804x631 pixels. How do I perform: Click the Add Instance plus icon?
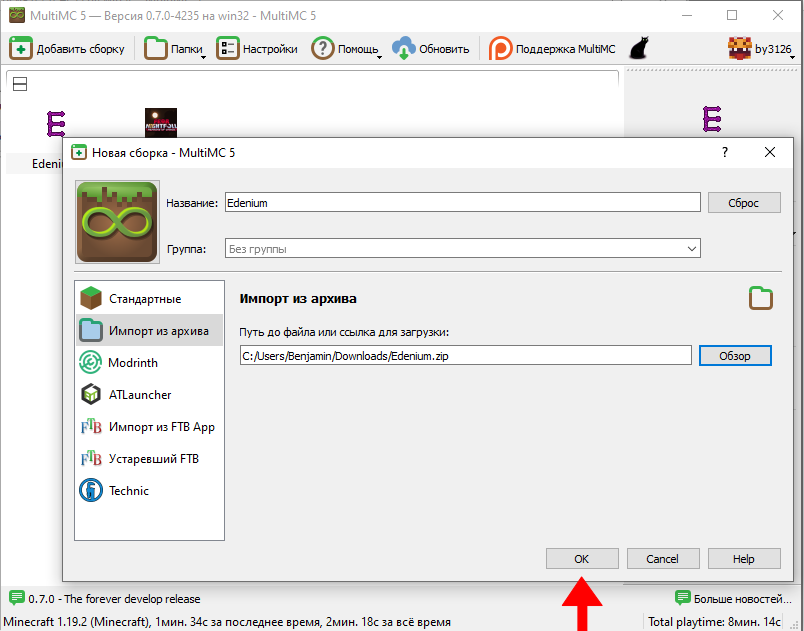21,49
